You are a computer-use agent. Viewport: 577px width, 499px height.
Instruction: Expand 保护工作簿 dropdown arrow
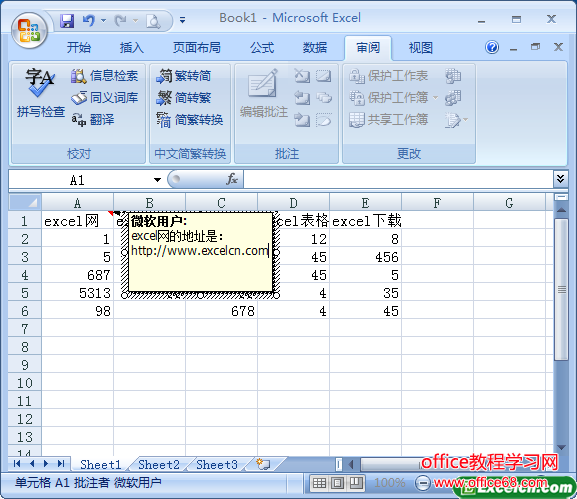pyautogui.click(x=435, y=98)
